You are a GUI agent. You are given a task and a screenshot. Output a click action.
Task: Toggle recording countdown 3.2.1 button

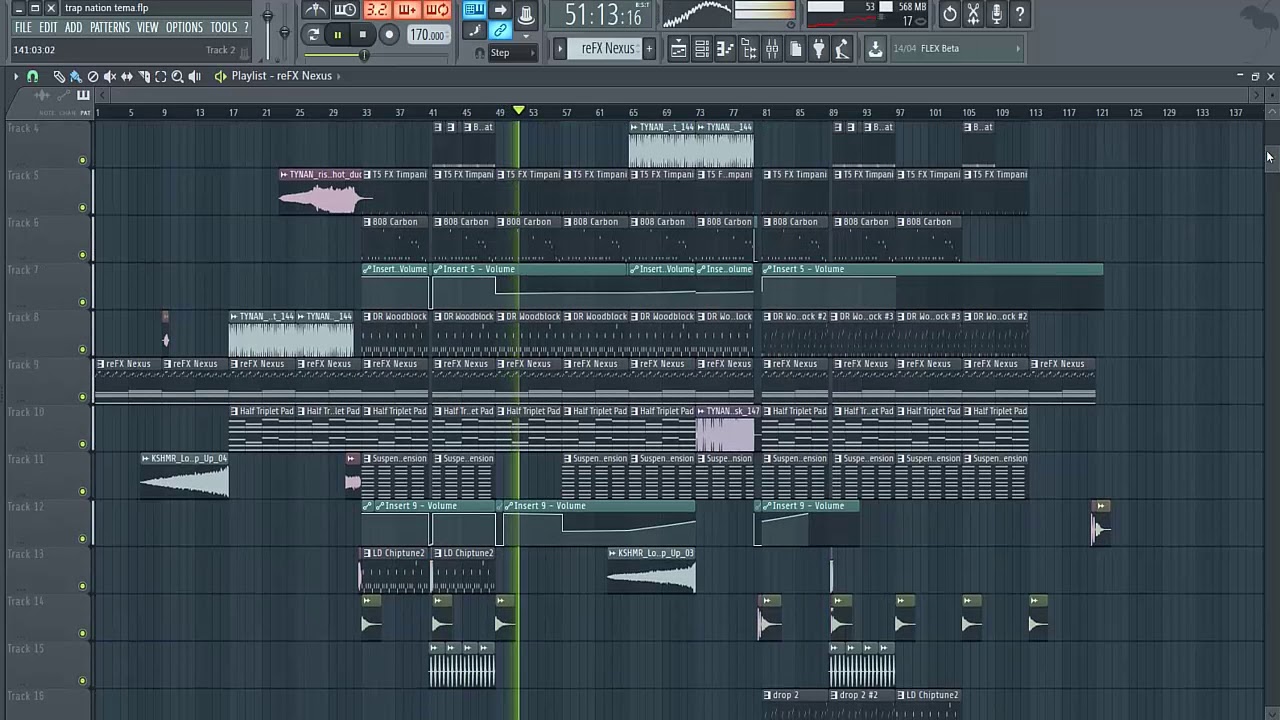click(x=376, y=11)
